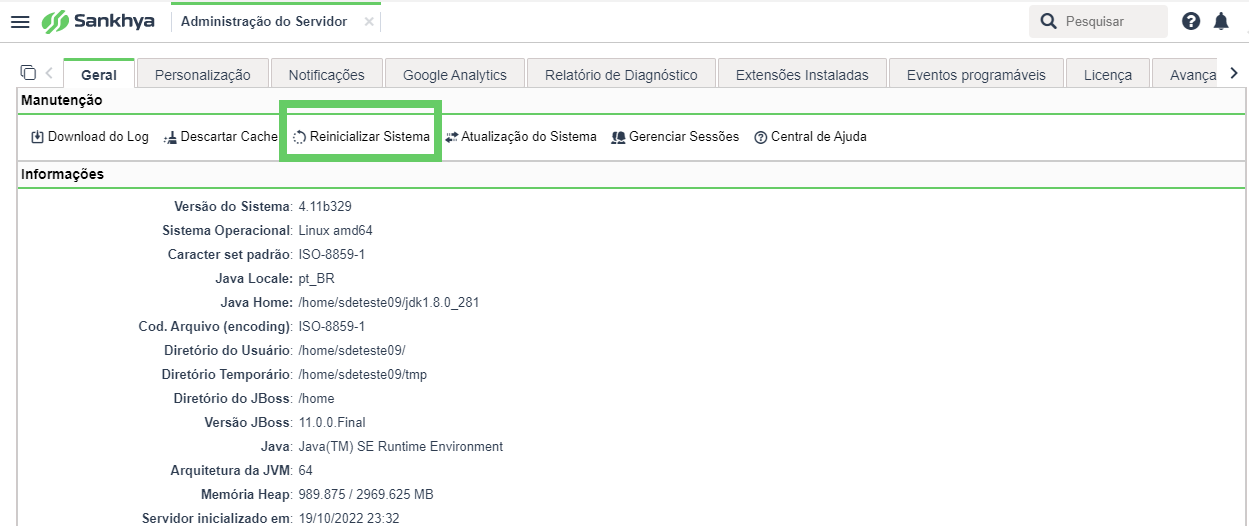Open Atualização do Sistema
1249x526 pixels.
point(521,137)
